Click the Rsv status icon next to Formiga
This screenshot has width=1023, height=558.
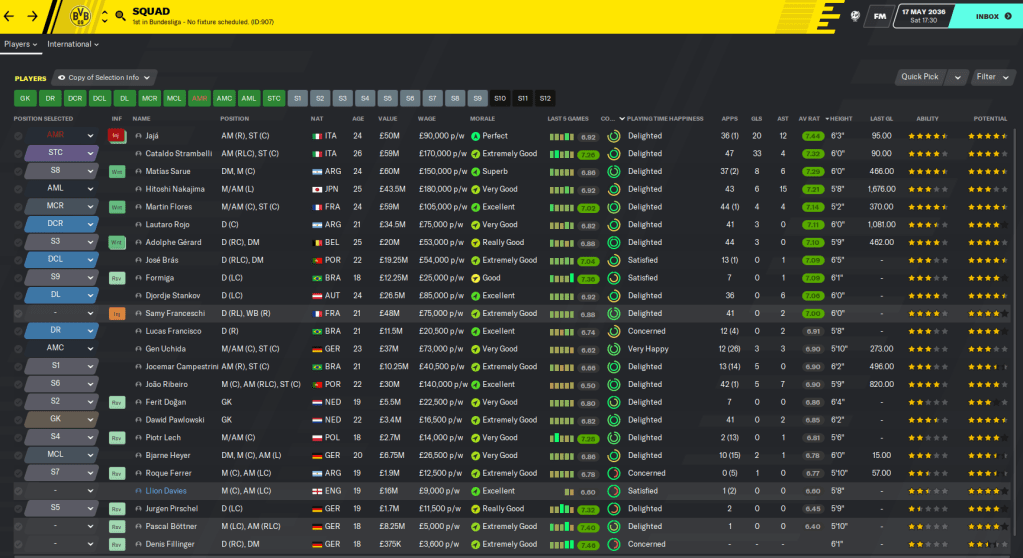pos(116,278)
